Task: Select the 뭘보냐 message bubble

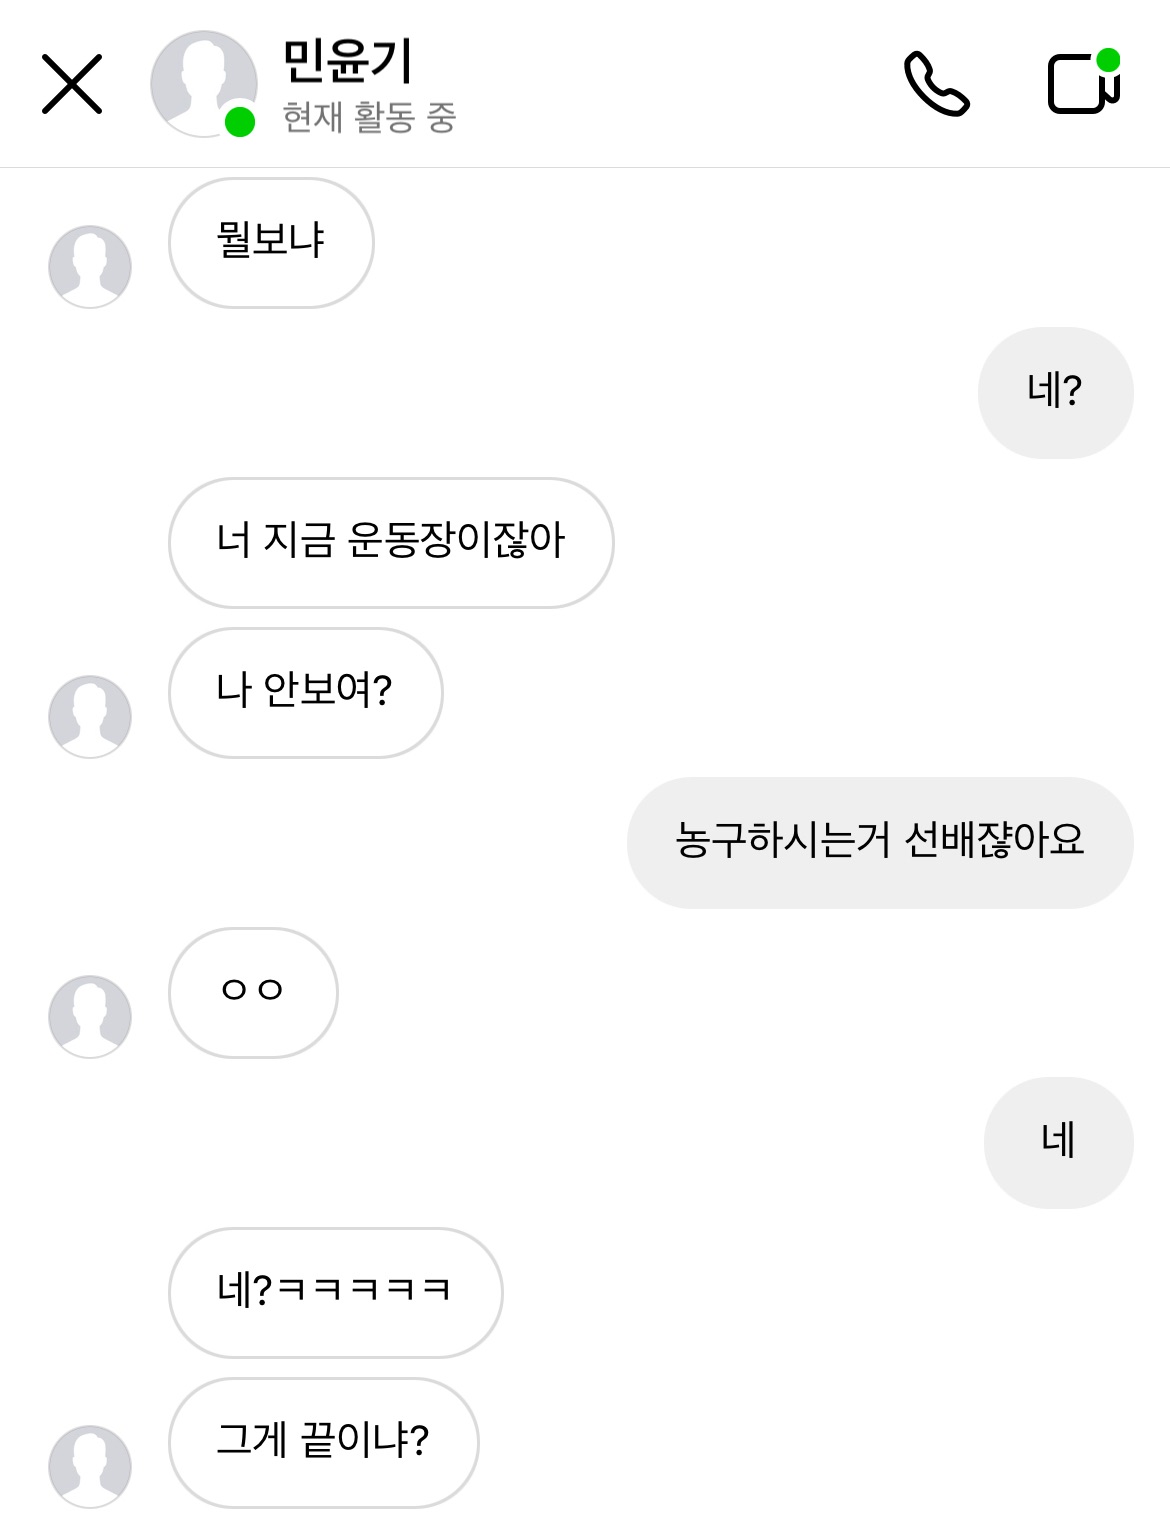Action: (271, 242)
